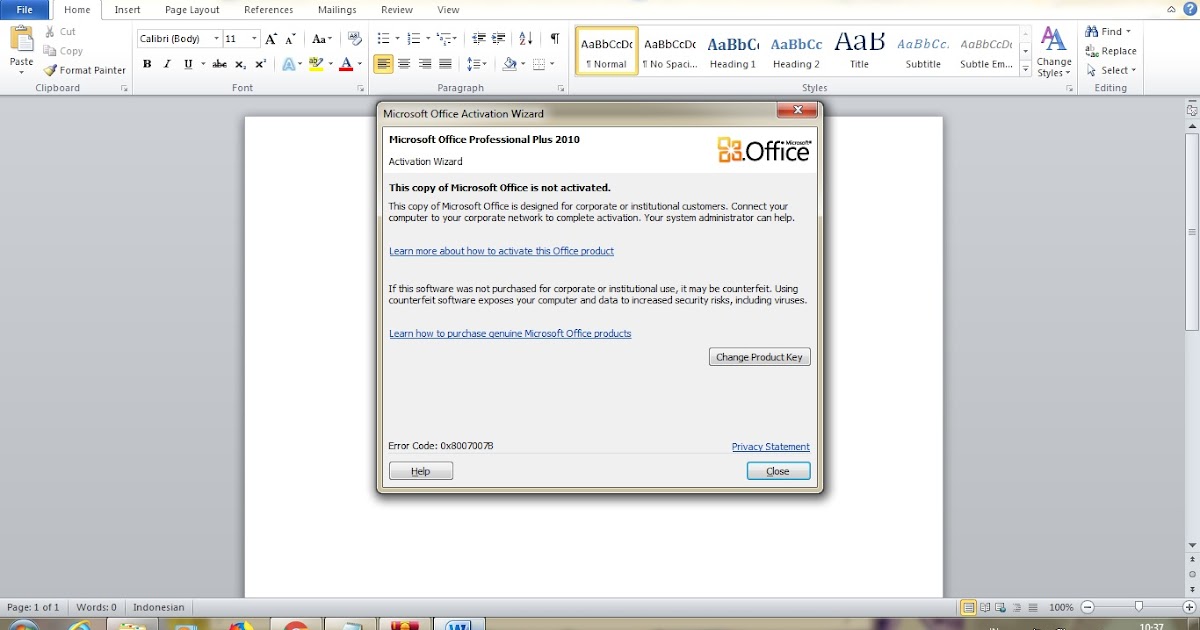Apply the red font color
The height and width of the screenshot is (630, 1200).
[346, 64]
